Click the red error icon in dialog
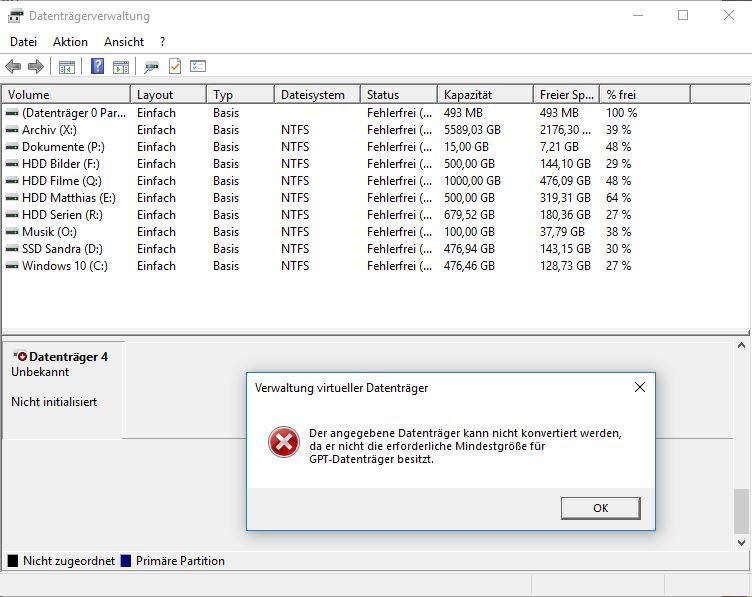 (284, 442)
